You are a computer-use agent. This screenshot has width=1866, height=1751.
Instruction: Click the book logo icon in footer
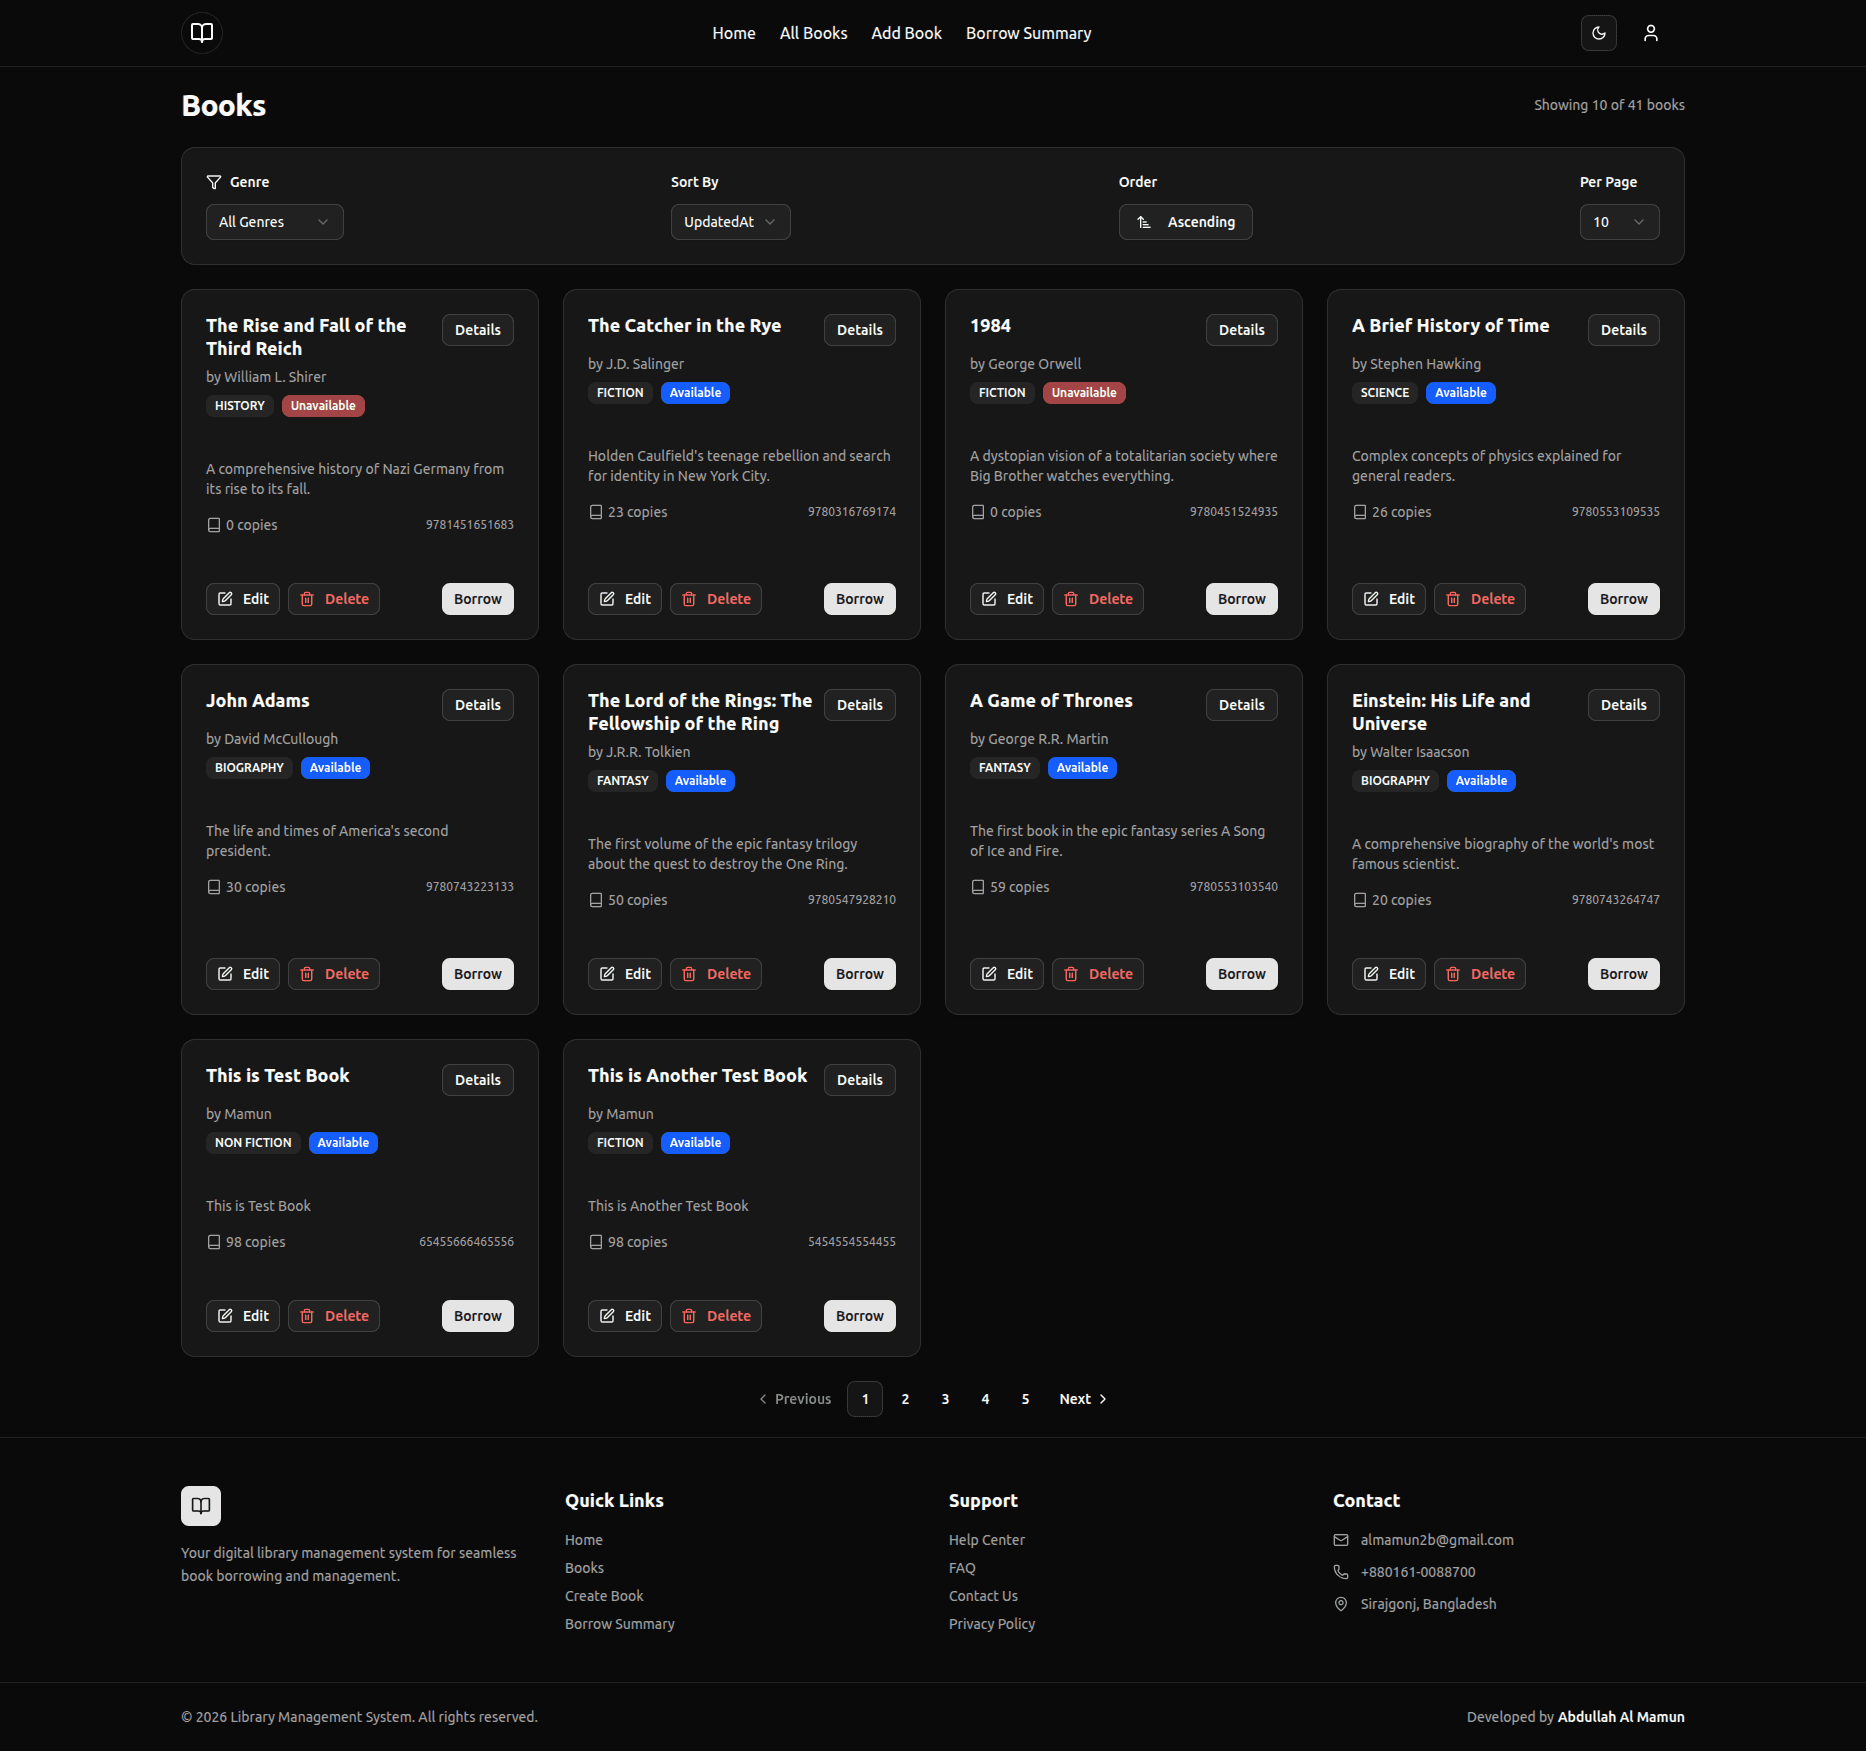click(201, 1505)
